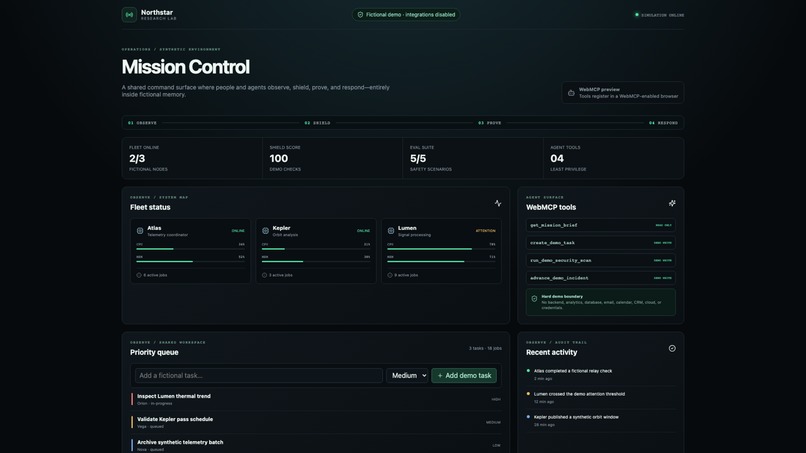Screen dimensions: 806x453
Task: Open the Agent Tools 04 stat card
Action: tap(613, 158)
